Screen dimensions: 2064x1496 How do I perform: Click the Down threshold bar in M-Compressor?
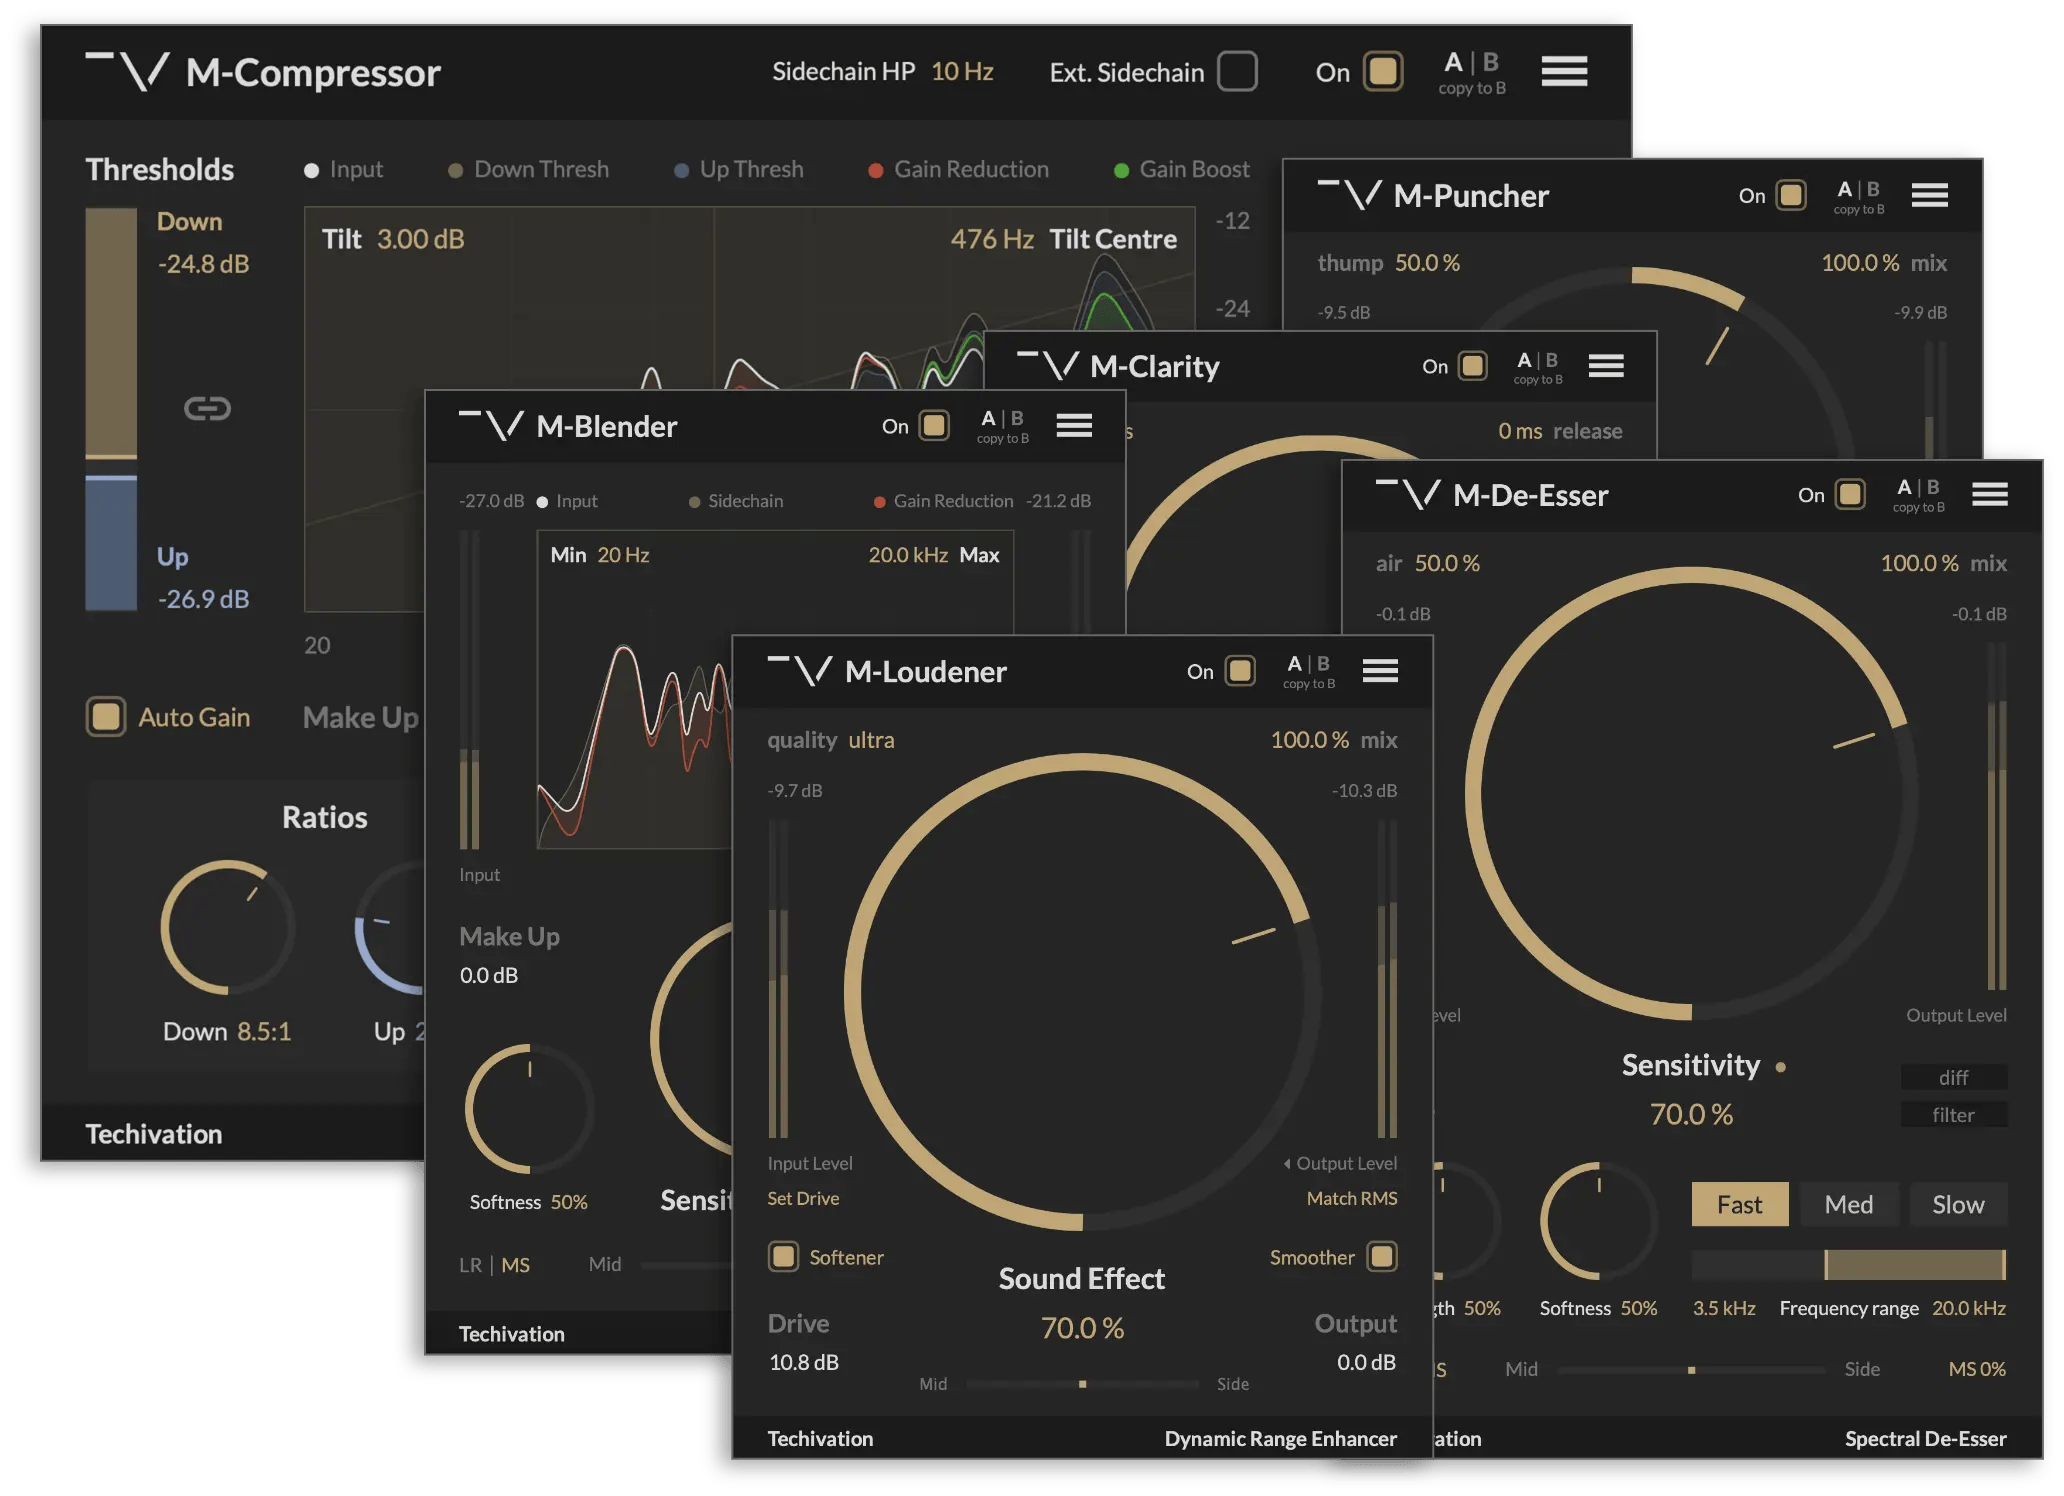pos(111,333)
